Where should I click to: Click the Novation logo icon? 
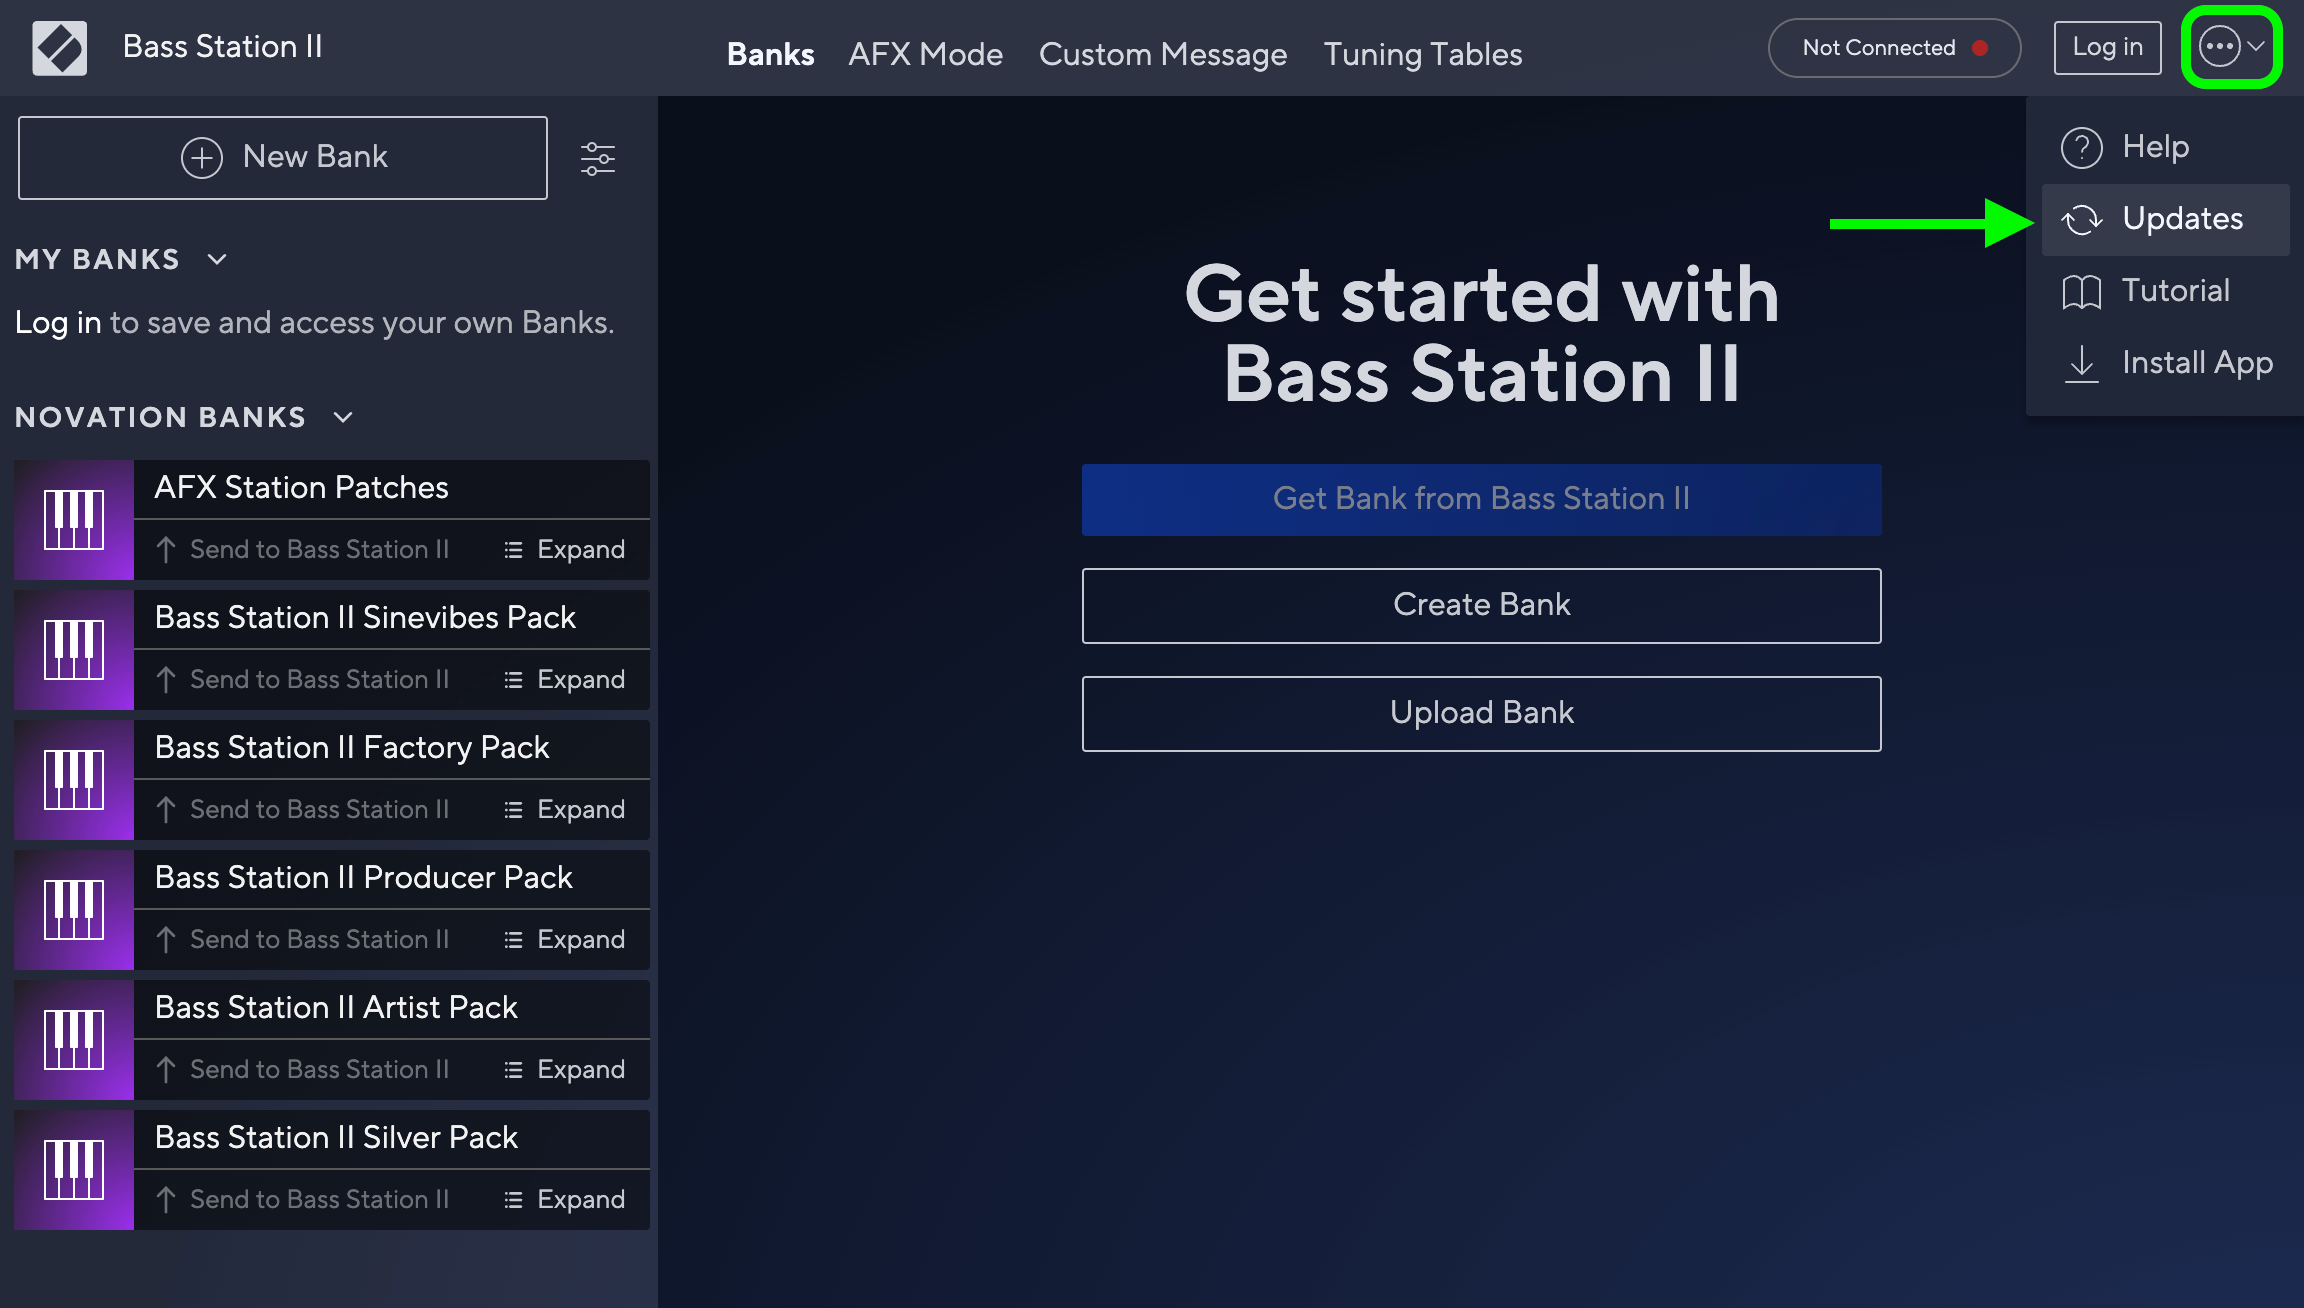point(60,48)
